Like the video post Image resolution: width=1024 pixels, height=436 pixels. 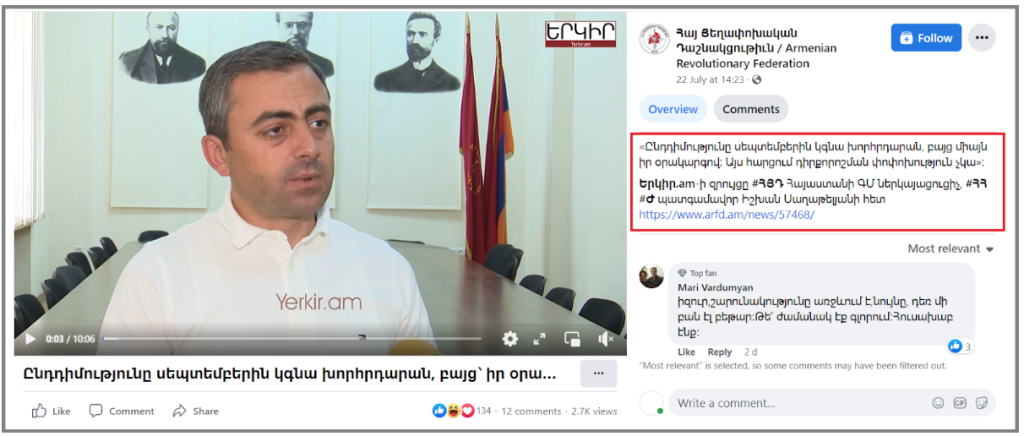51,411
